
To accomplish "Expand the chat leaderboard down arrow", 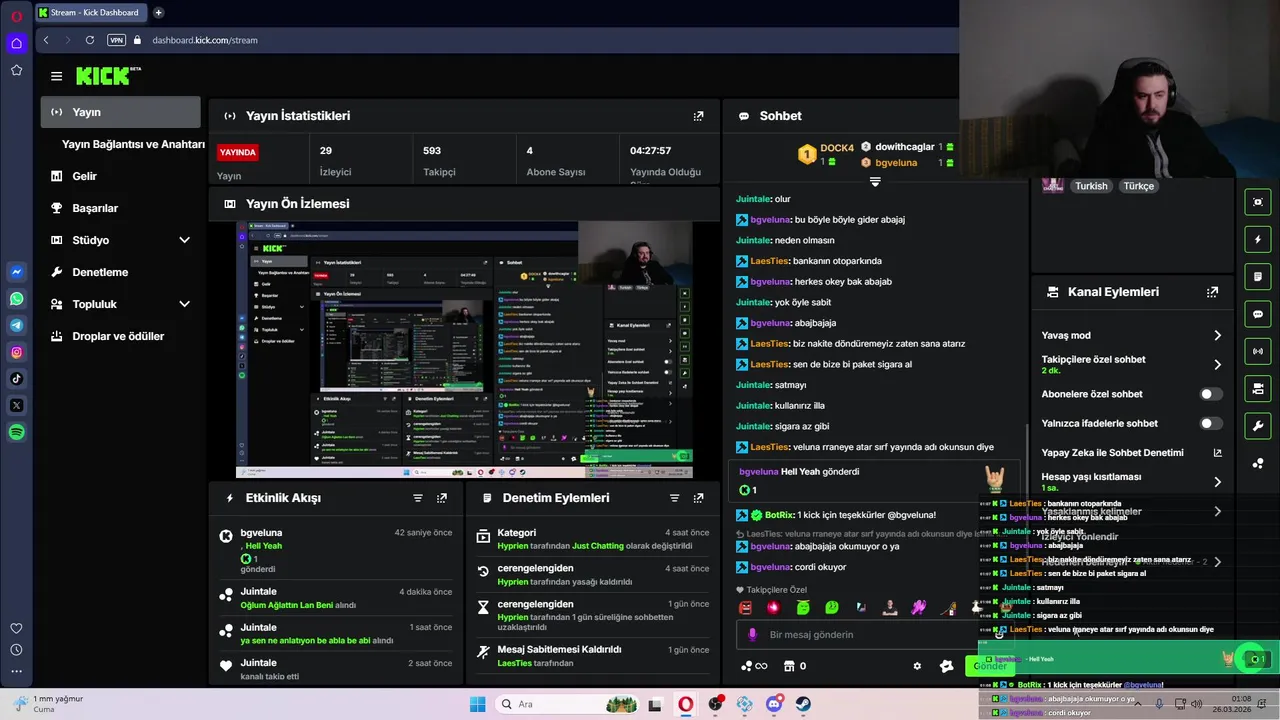I will [x=875, y=182].
